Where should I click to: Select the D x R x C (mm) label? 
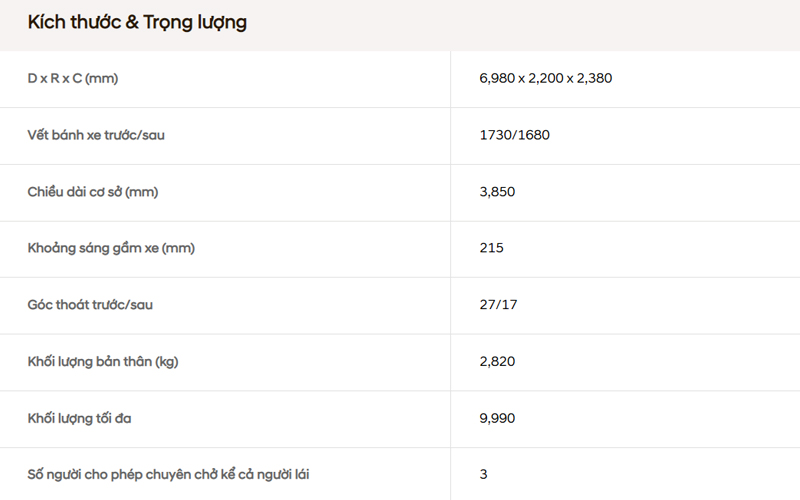73,79
